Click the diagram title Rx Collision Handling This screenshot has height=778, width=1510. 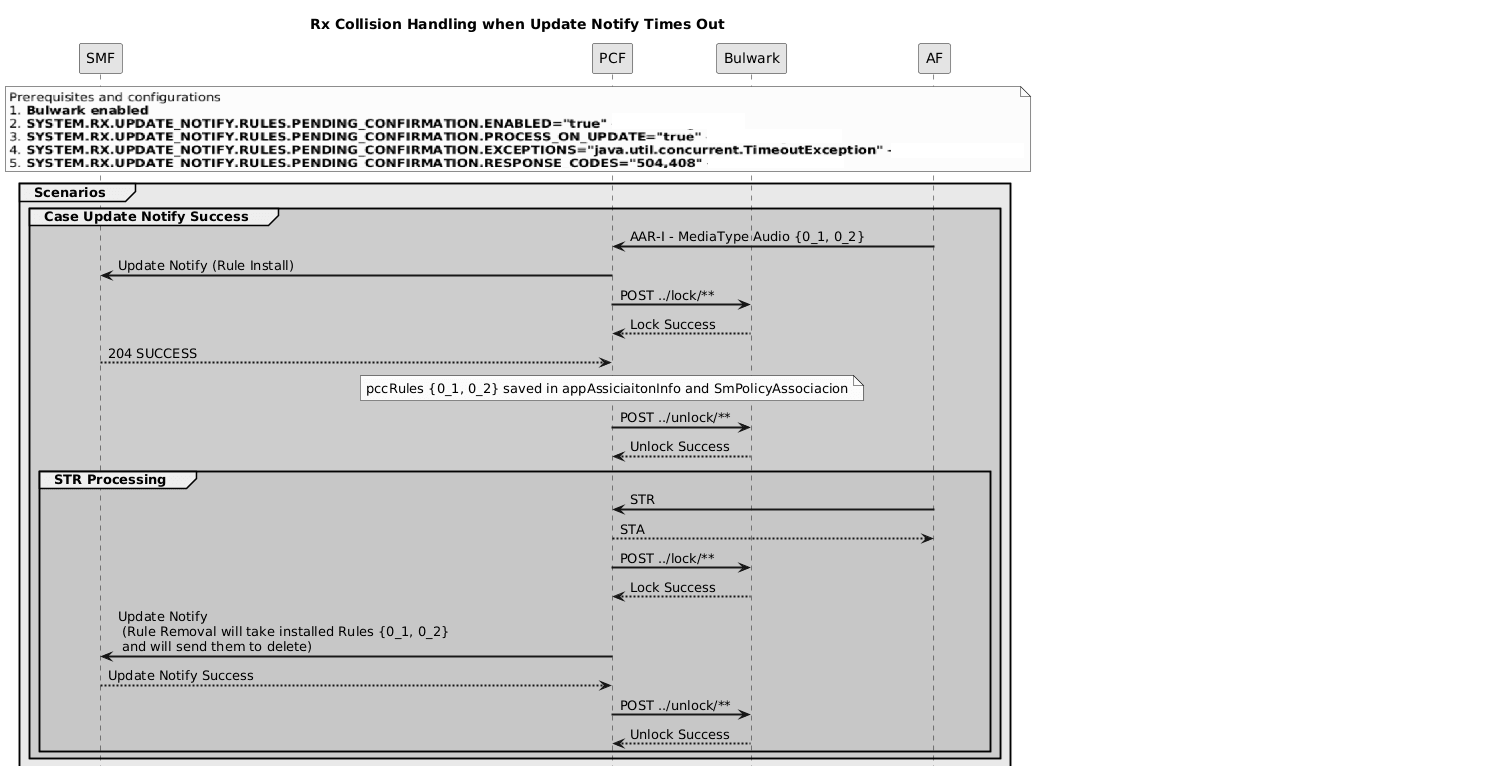pos(516,24)
